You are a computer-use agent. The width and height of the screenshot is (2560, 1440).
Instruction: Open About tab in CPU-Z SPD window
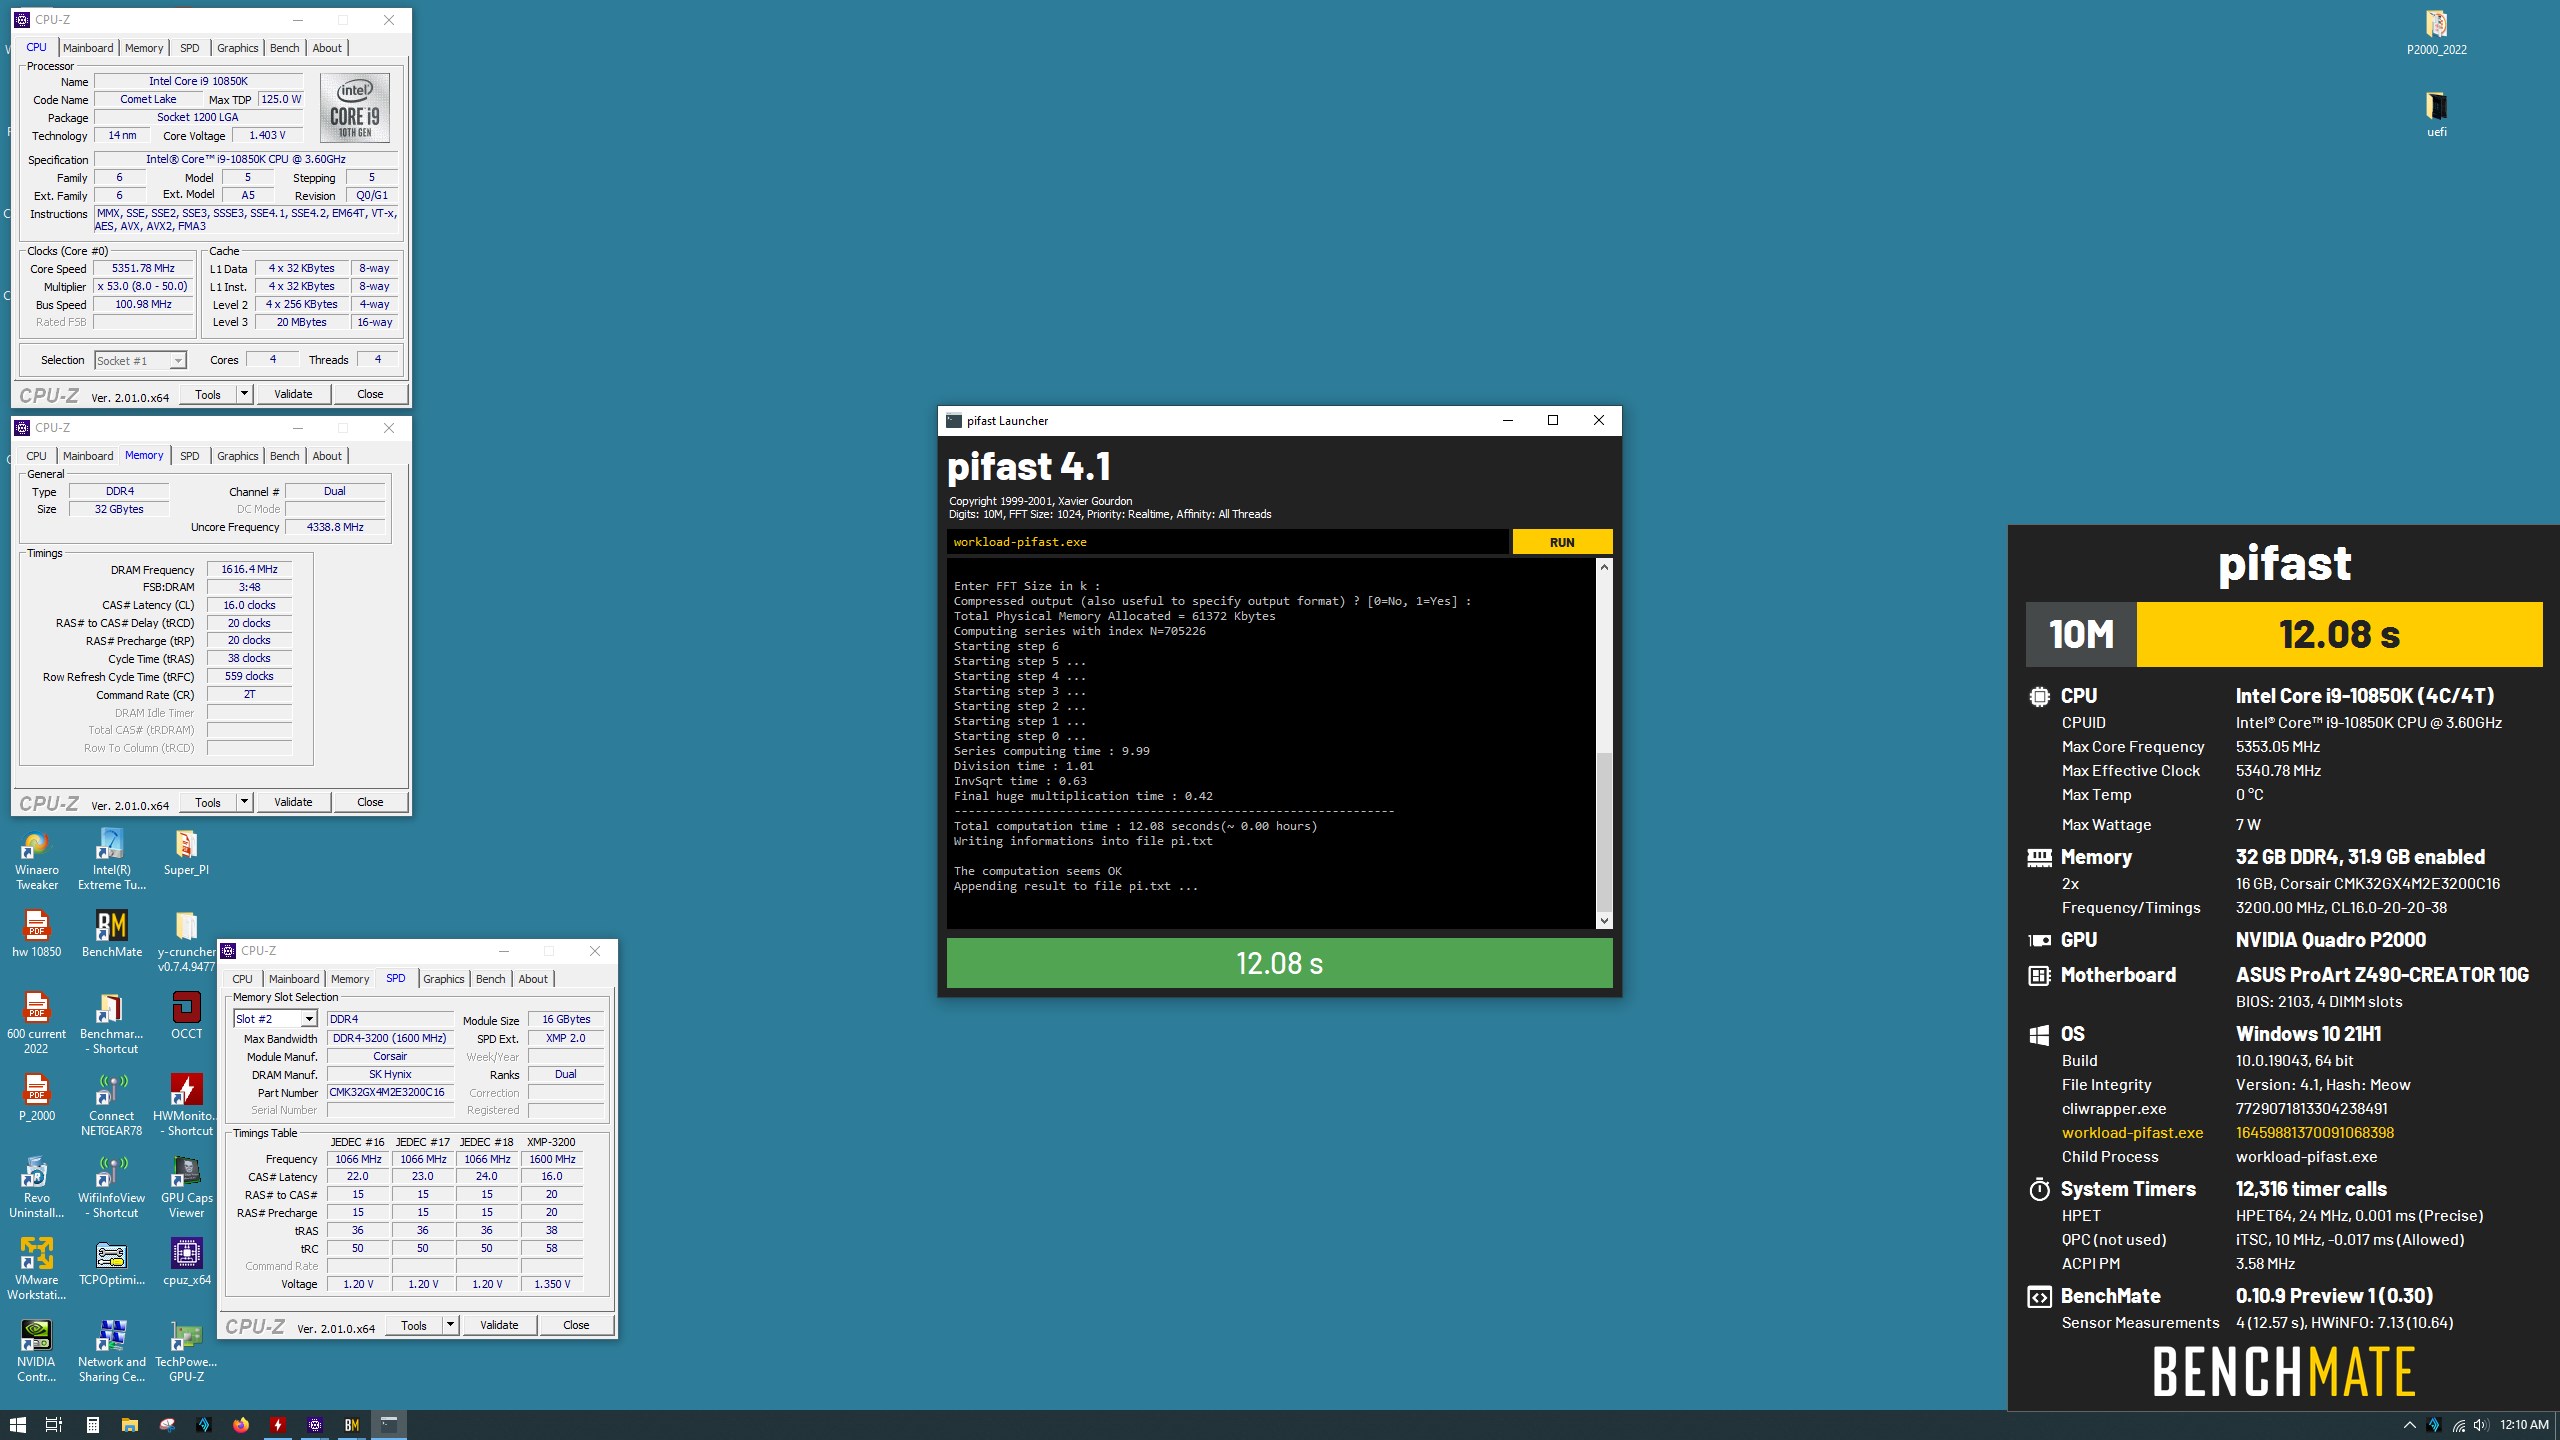[x=533, y=979]
